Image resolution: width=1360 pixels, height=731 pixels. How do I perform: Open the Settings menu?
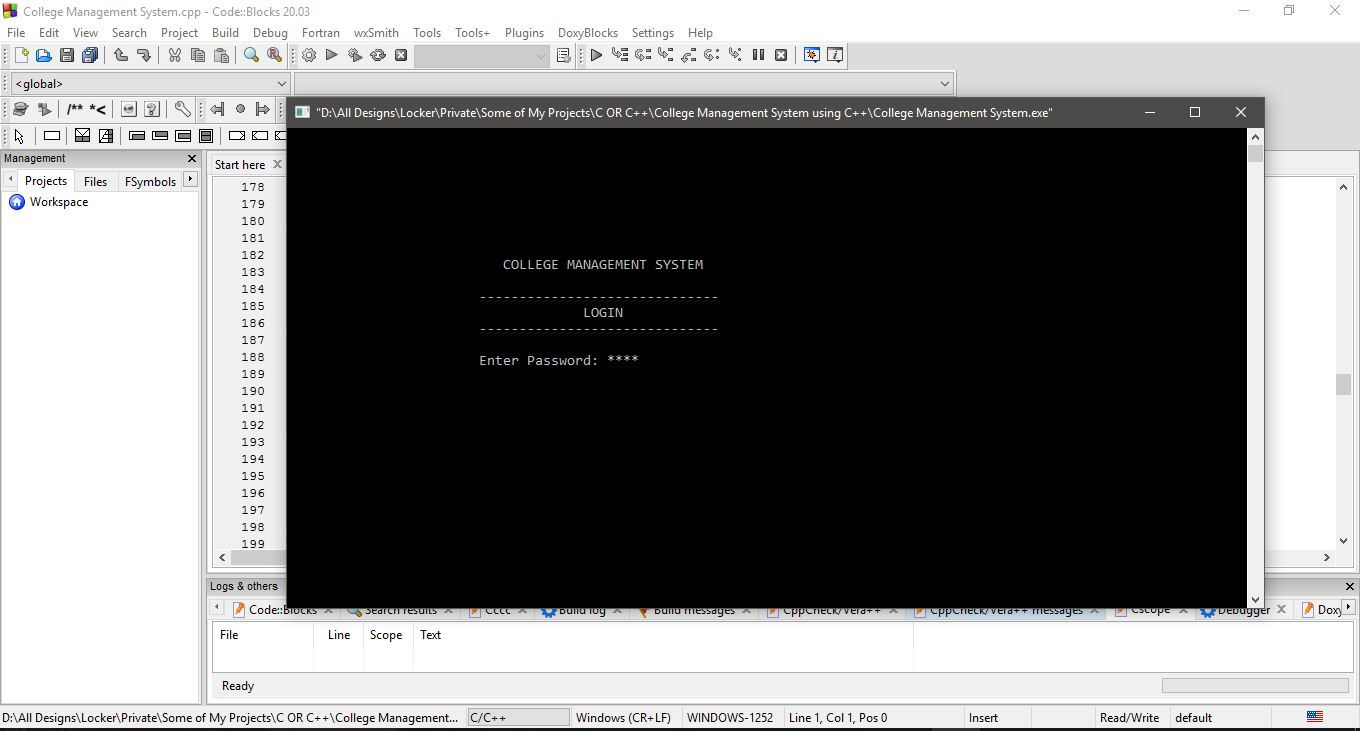tap(652, 33)
